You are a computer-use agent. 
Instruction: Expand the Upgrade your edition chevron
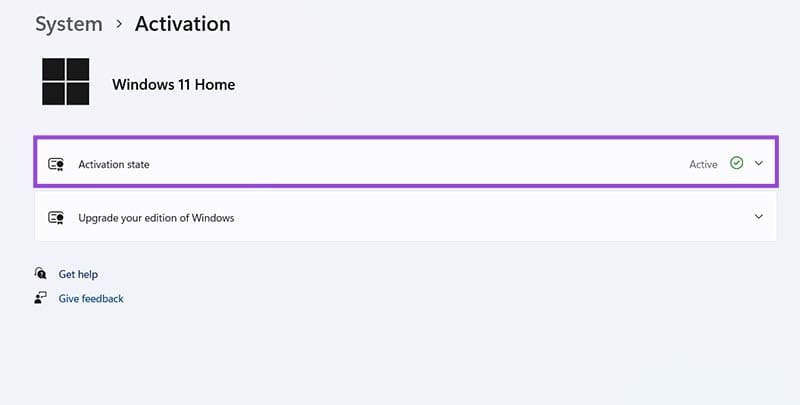click(x=759, y=216)
